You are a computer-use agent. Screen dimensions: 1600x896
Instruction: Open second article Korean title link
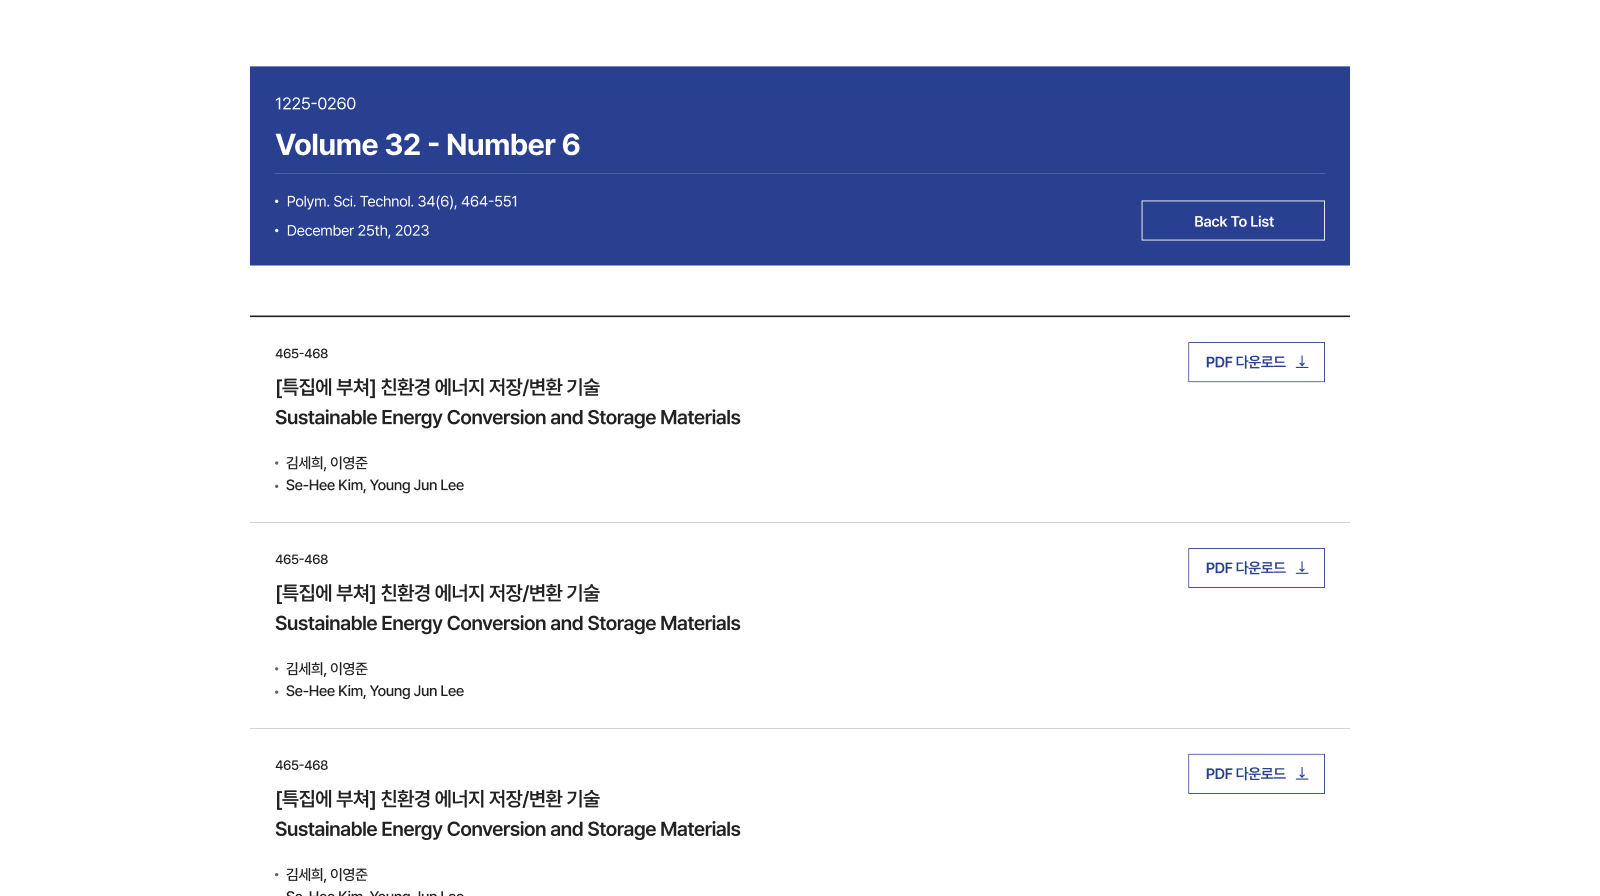[x=437, y=593]
